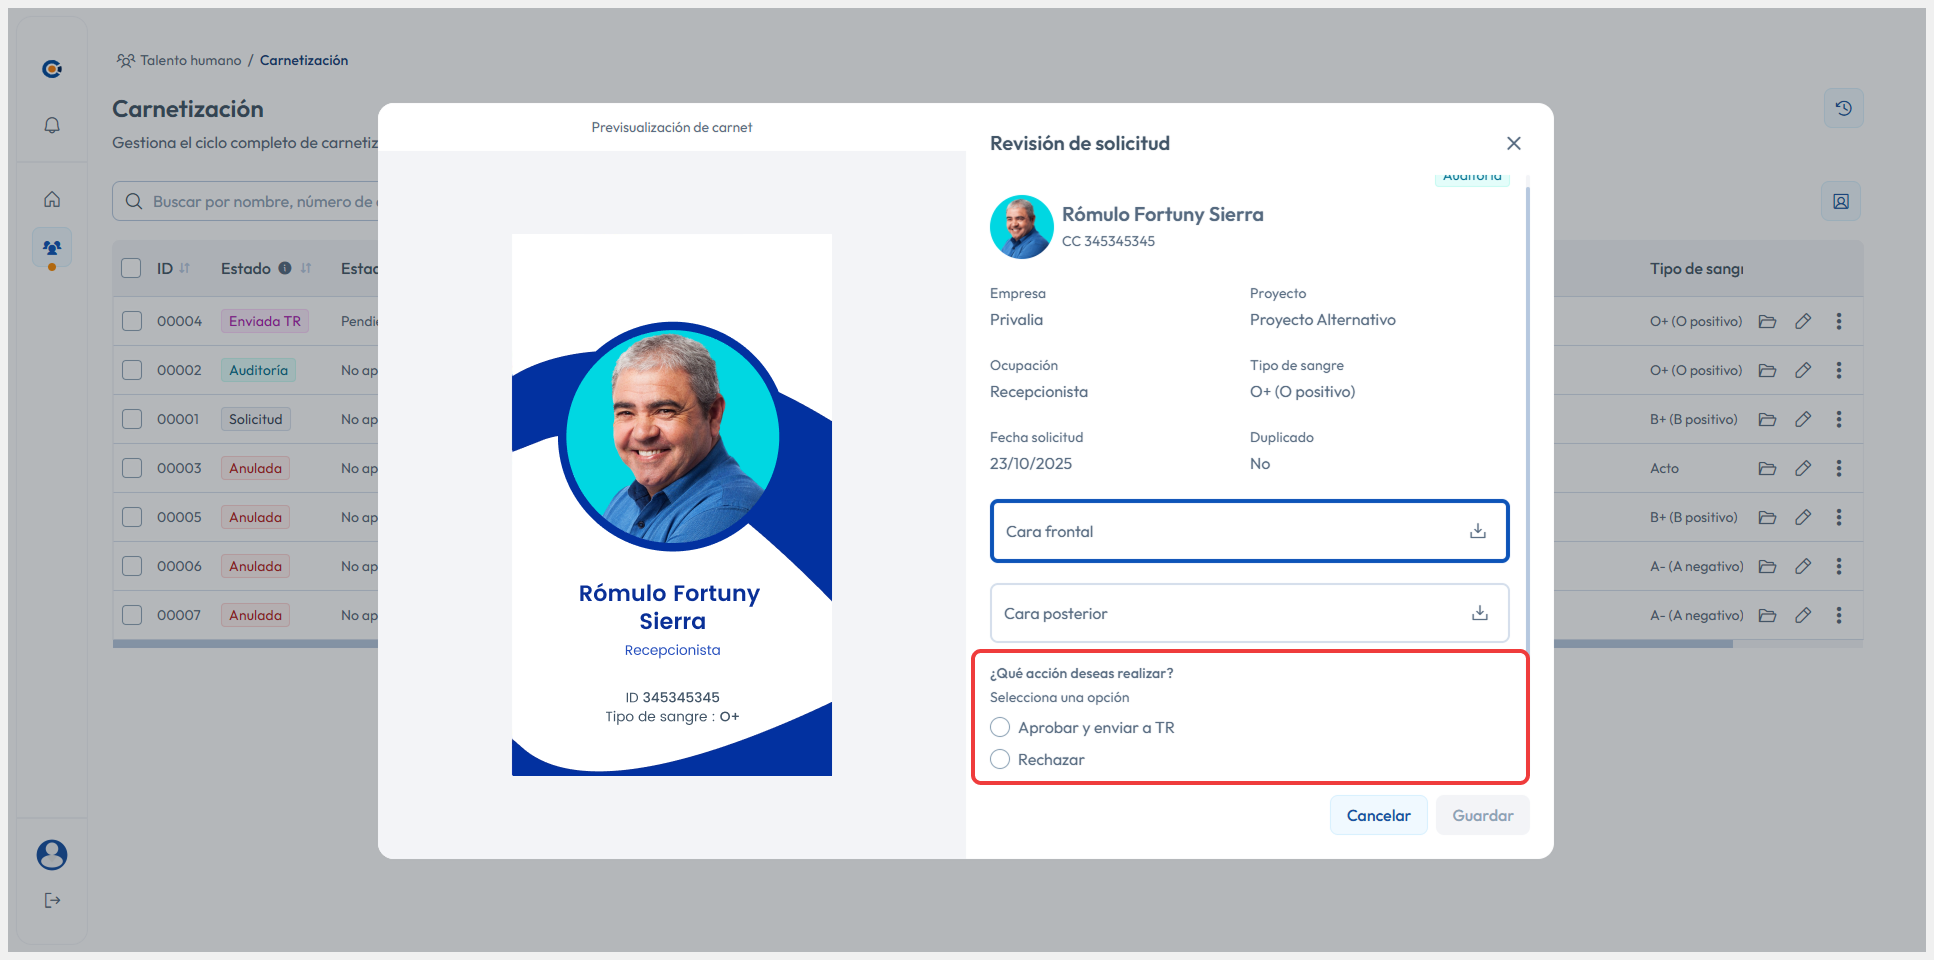Select the Rechazar option
The image size is (1934, 960).
(1000, 759)
